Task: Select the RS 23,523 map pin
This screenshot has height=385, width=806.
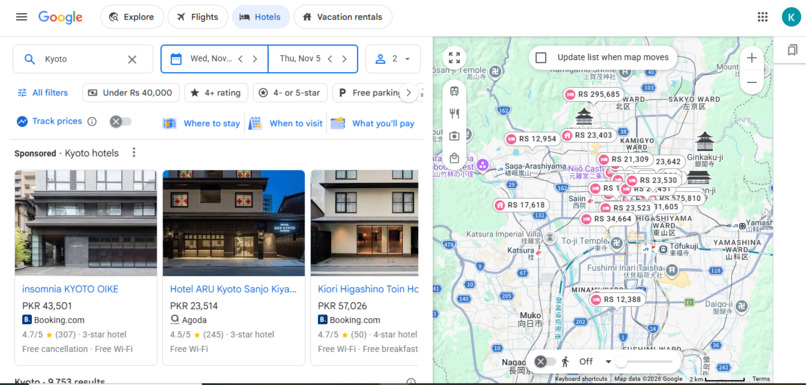Action: [626, 208]
